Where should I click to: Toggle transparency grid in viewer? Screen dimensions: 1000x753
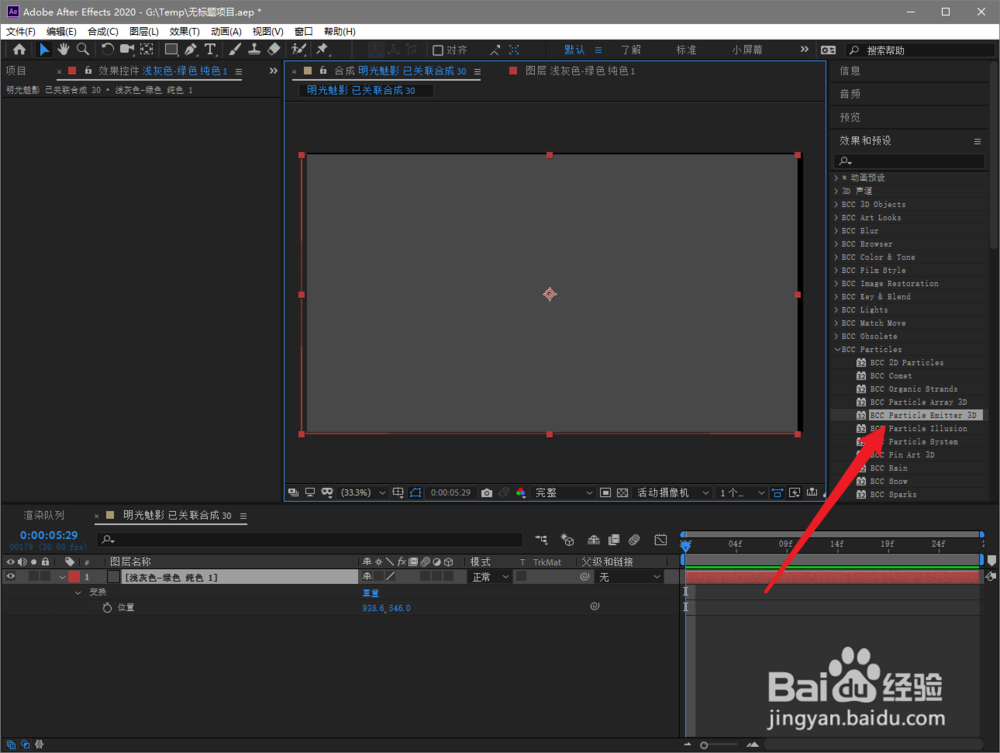coord(622,493)
